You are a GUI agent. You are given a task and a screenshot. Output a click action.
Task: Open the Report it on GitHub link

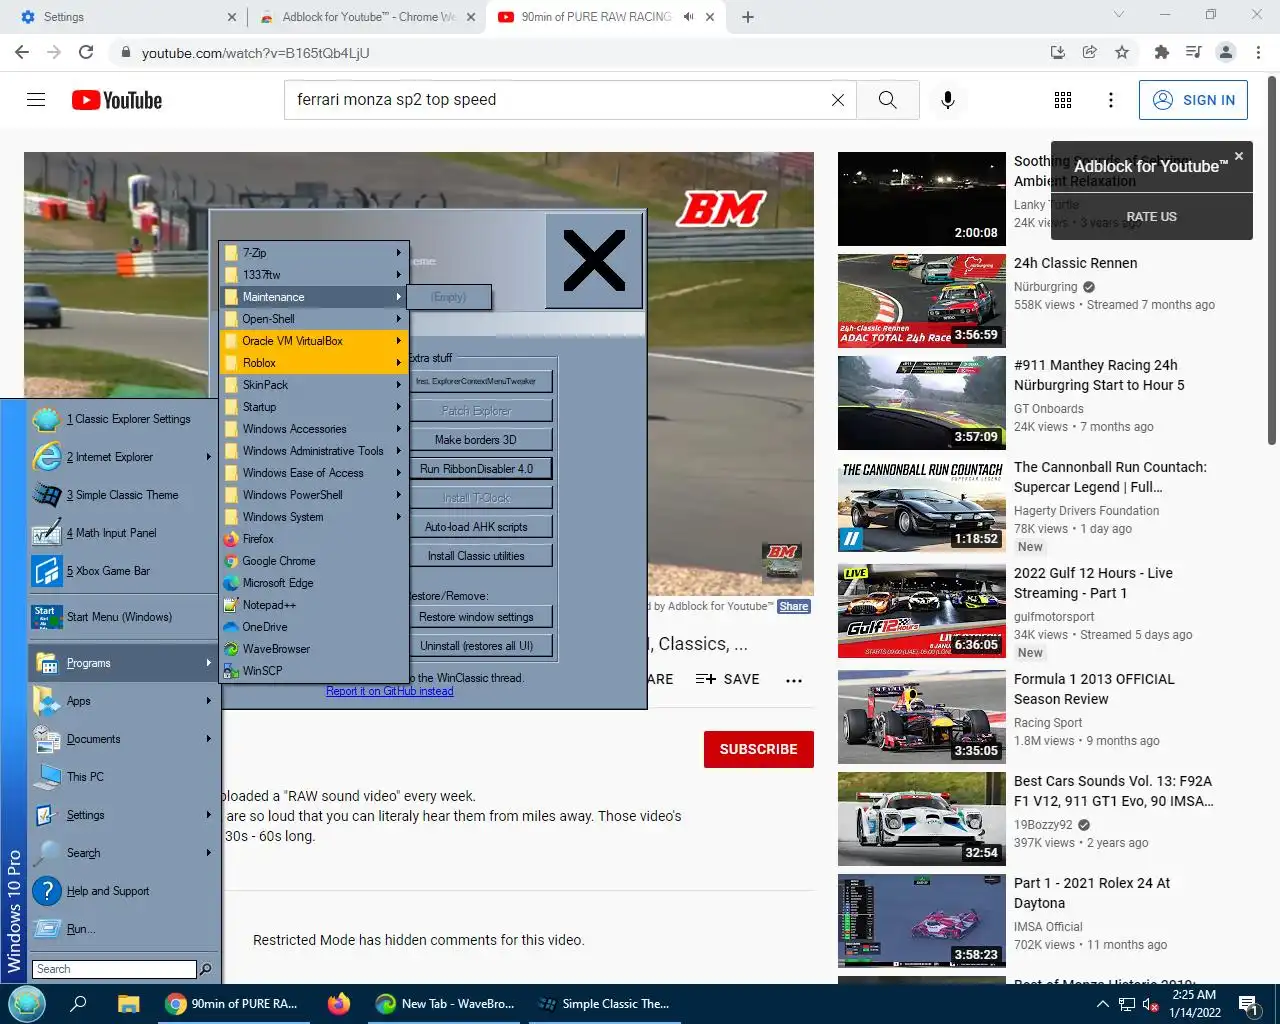point(390,691)
